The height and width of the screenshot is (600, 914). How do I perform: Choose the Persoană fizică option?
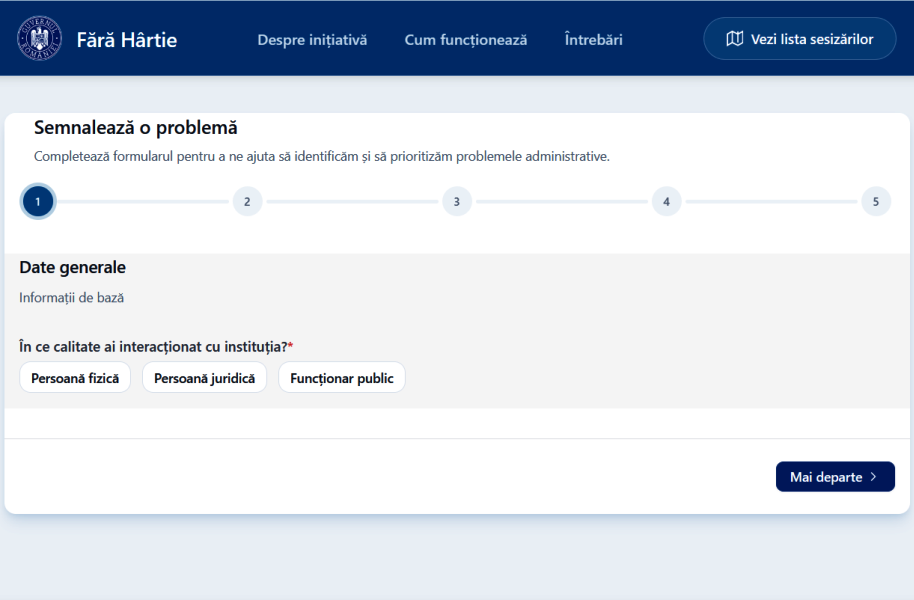75,378
